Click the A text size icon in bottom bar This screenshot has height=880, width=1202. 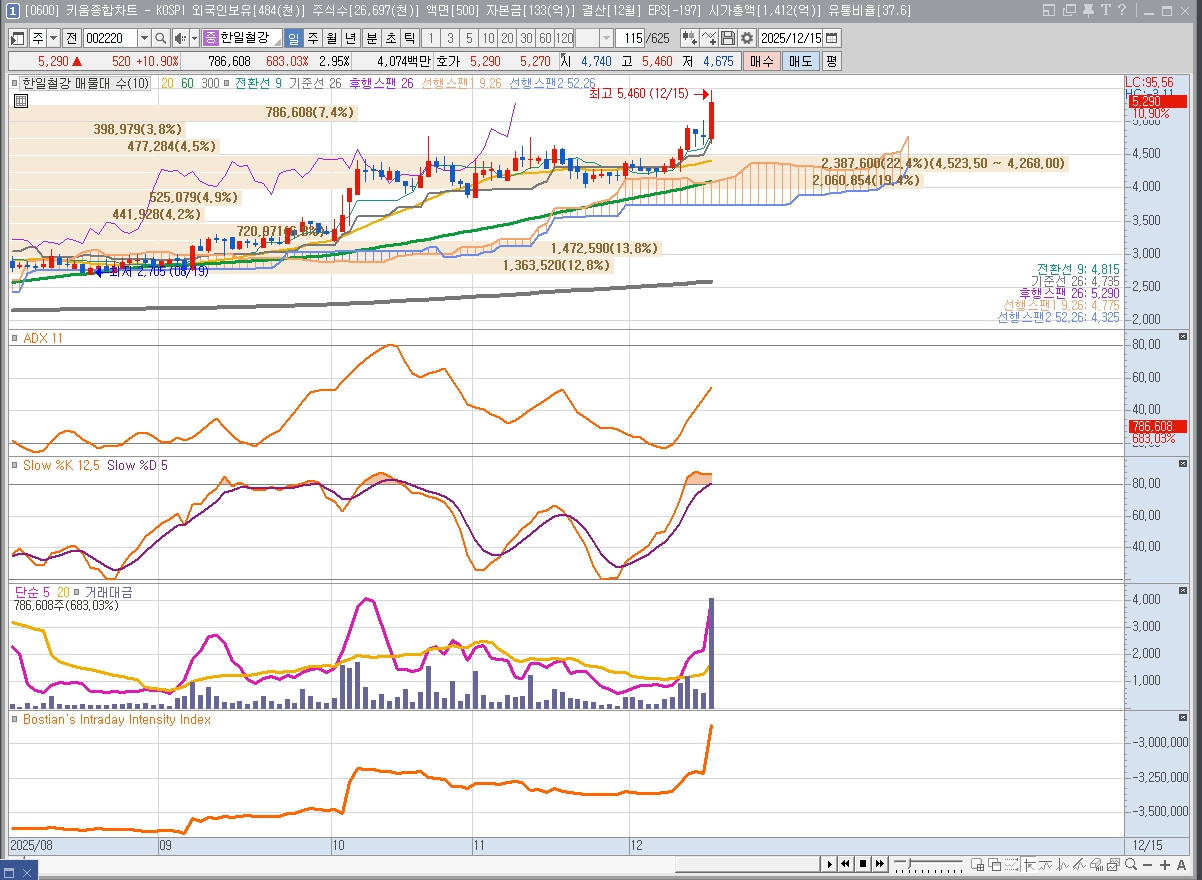[x=1181, y=864]
